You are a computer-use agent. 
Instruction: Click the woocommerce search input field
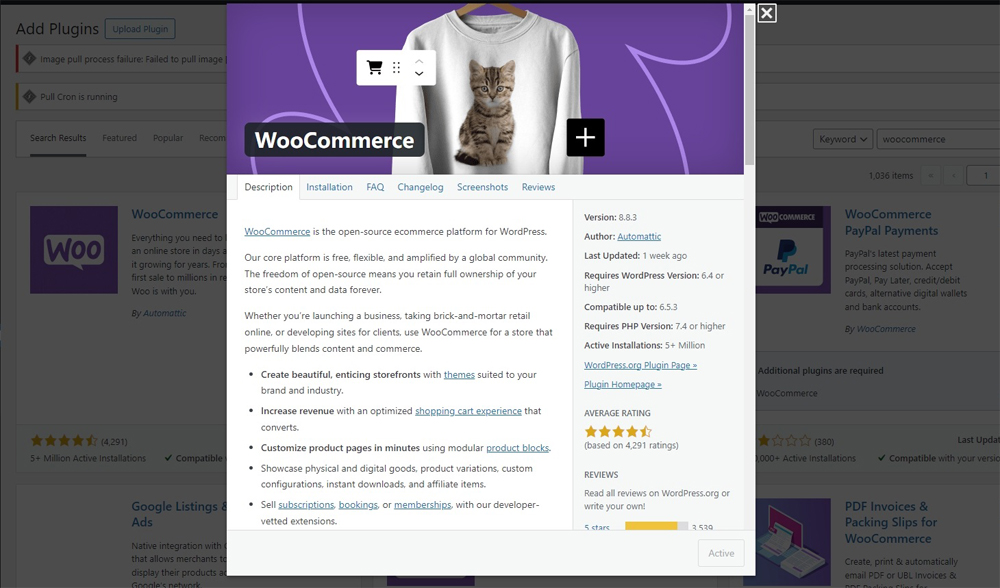[x=938, y=139]
